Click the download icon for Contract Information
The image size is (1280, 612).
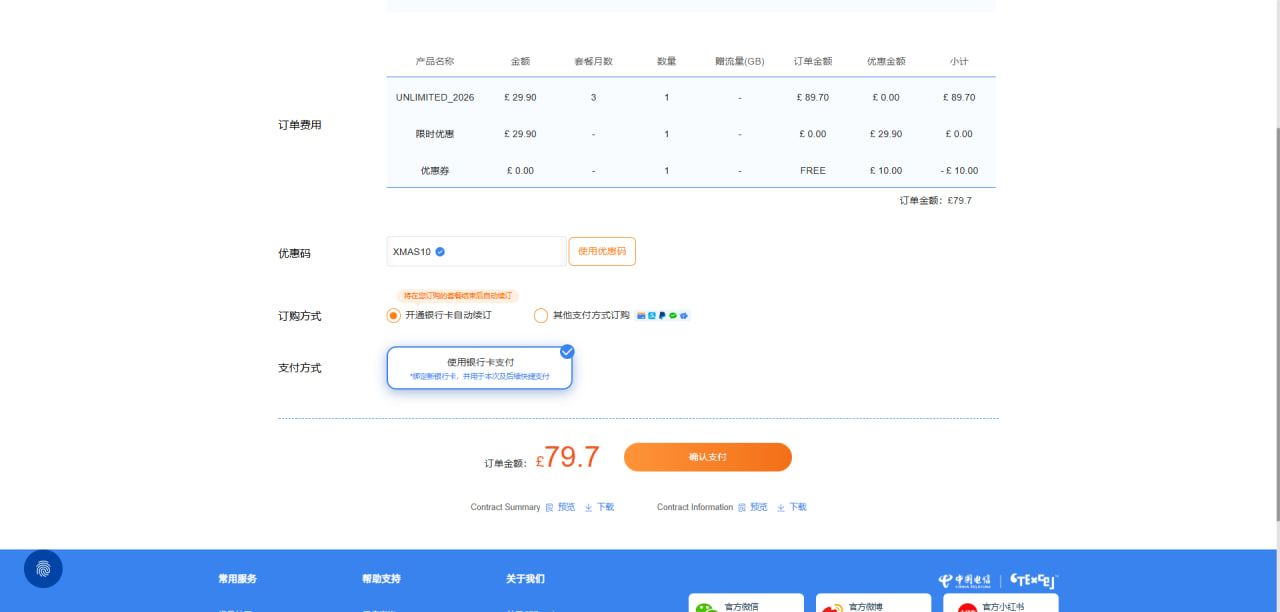click(781, 508)
